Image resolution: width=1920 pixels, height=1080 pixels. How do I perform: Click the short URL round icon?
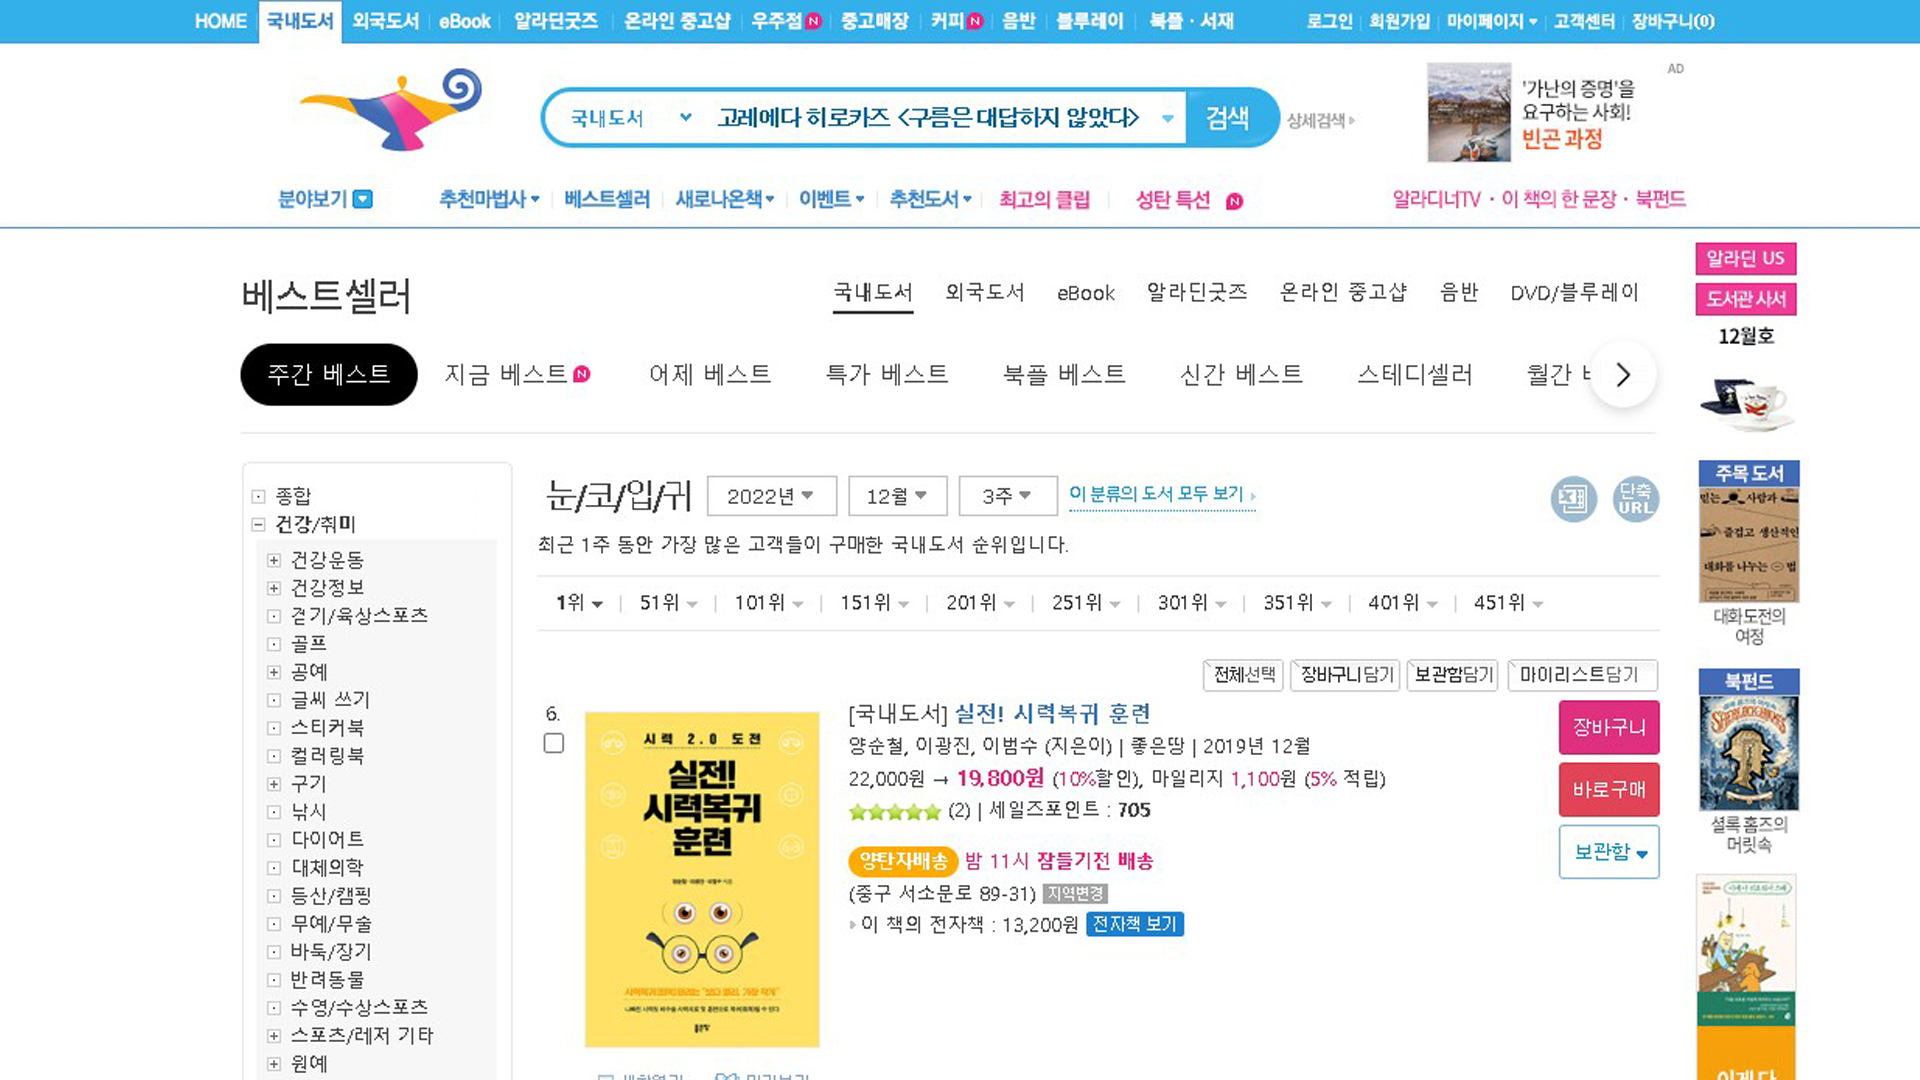coord(1635,498)
